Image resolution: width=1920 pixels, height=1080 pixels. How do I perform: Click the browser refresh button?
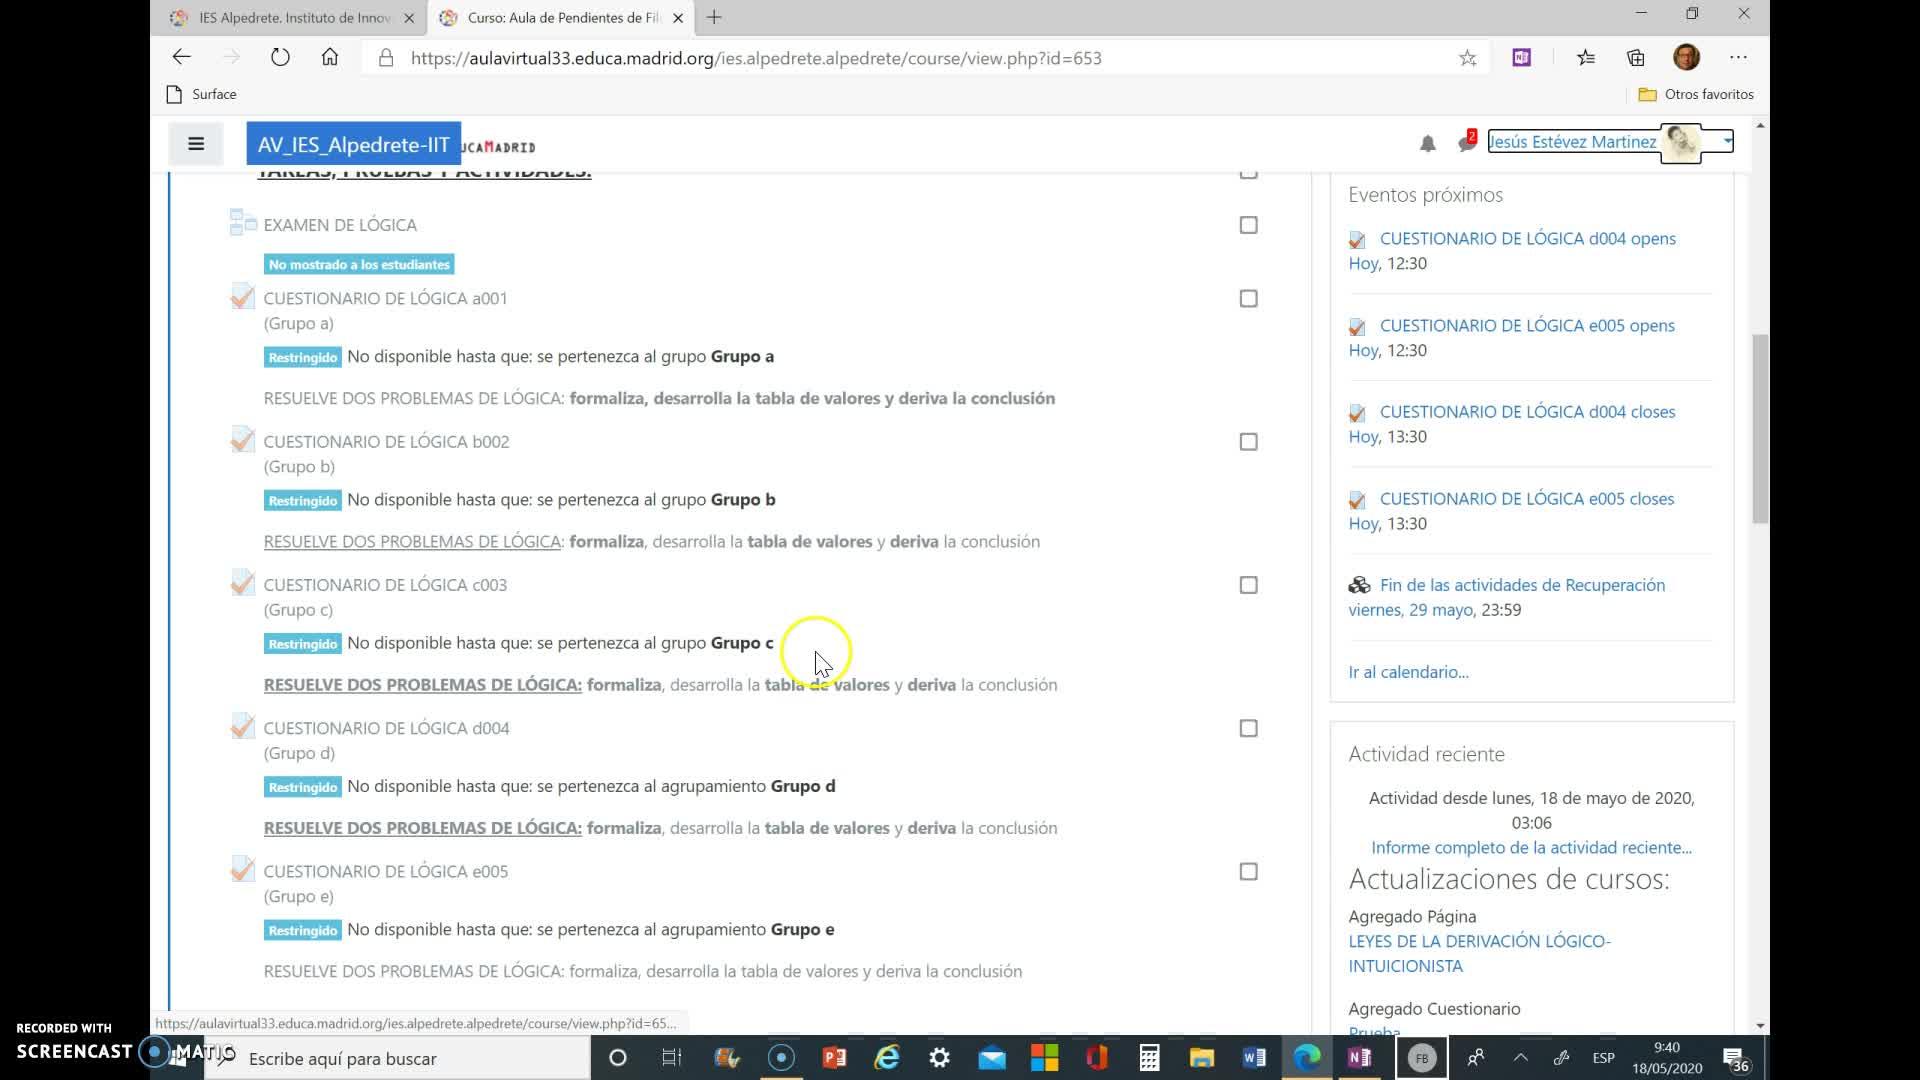point(280,58)
